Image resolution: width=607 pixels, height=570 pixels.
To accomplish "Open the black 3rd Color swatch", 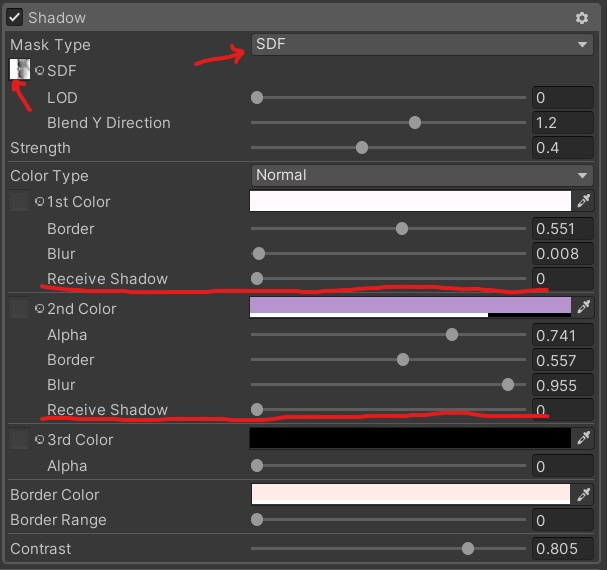I will (410, 439).
